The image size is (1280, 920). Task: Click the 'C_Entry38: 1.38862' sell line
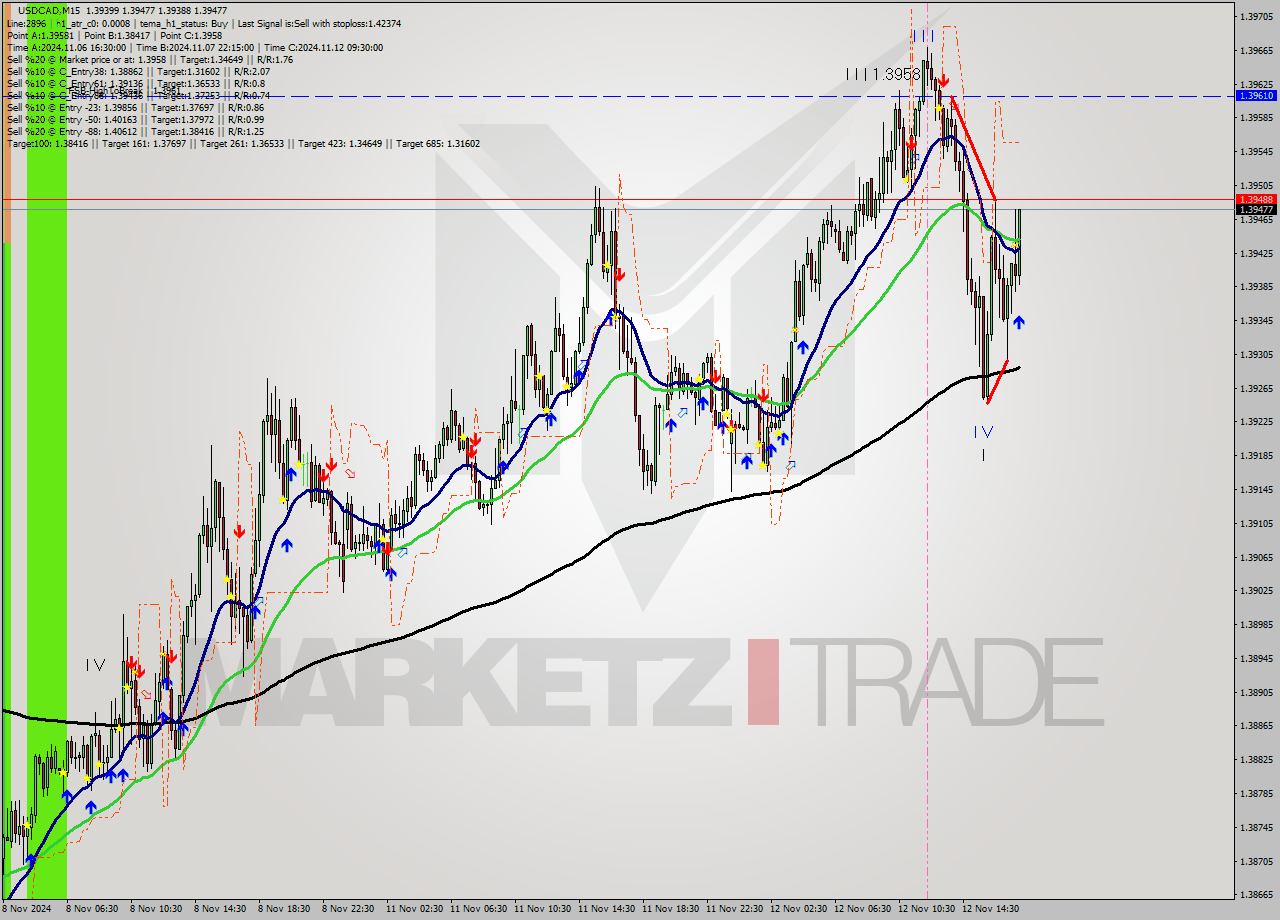pyautogui.click(x=138, y=71)
